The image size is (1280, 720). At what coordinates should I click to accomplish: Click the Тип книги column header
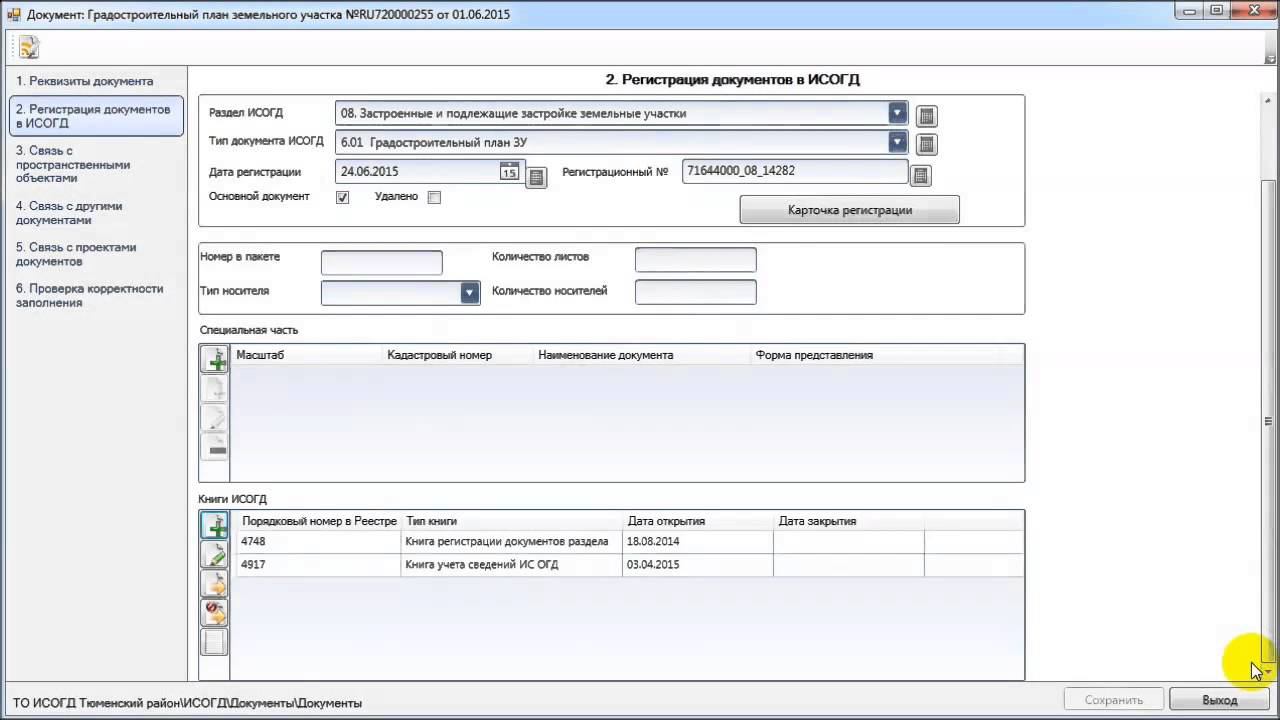[x=431, y=521]
